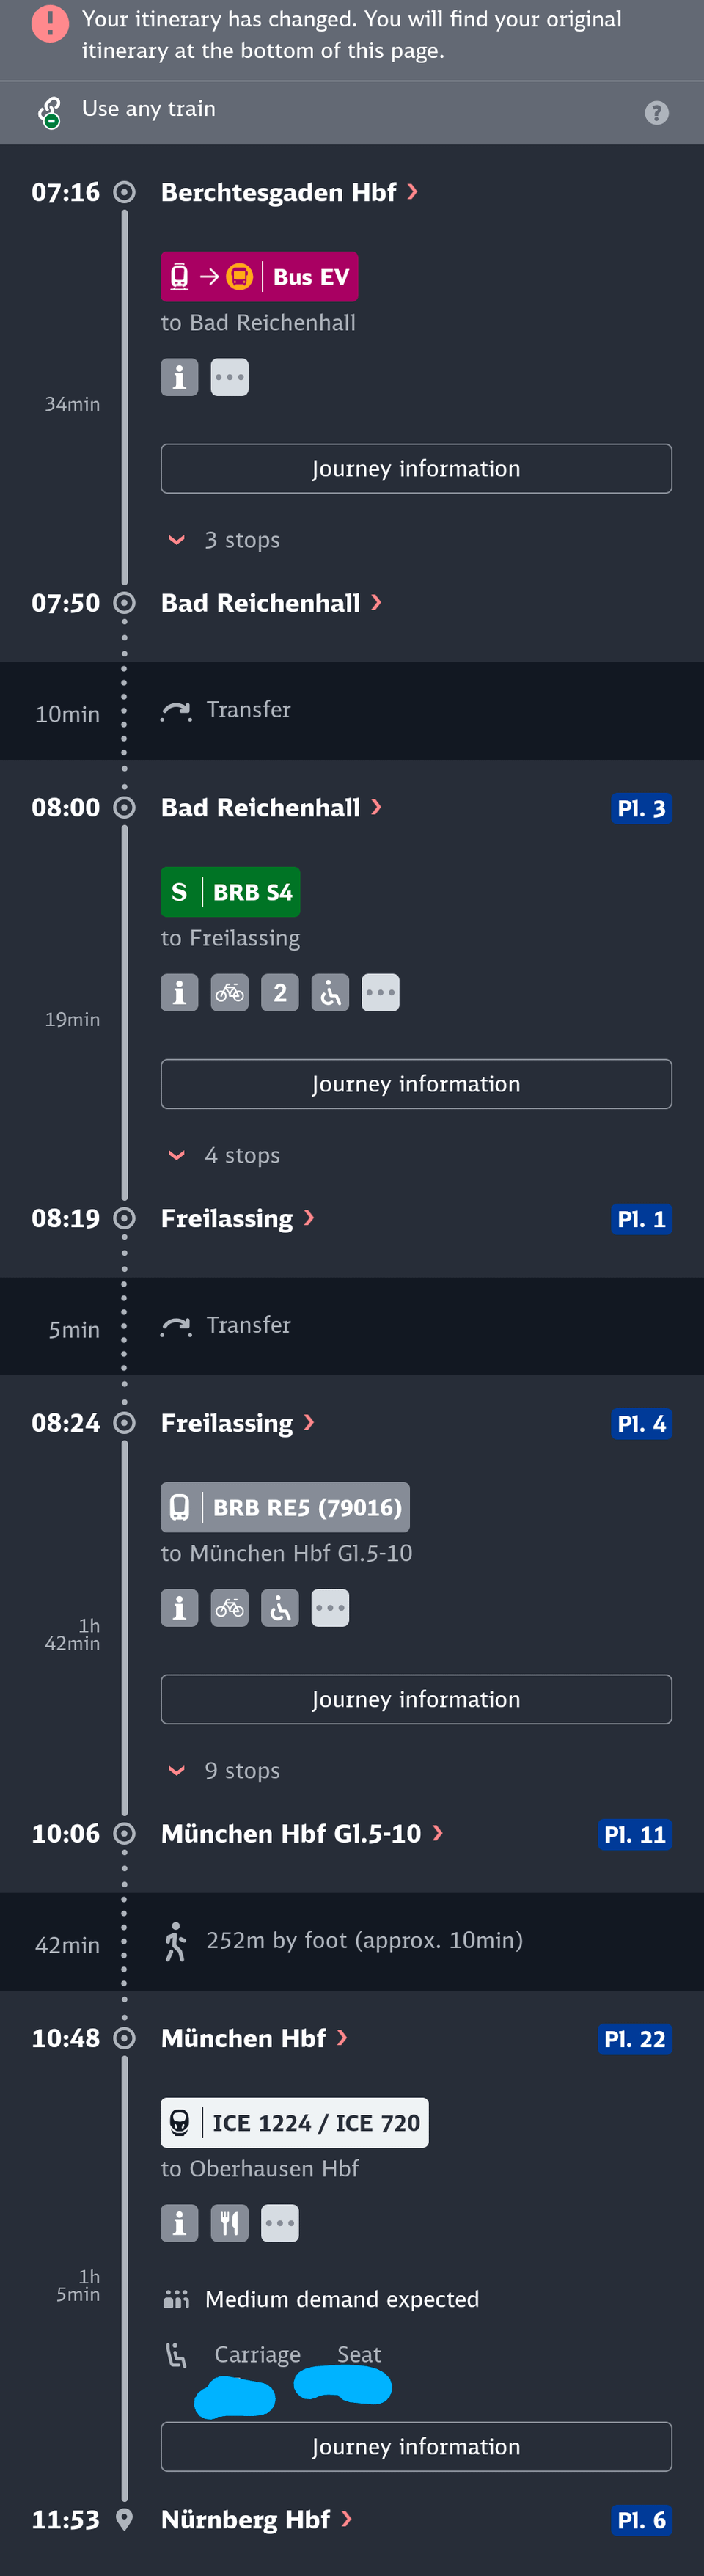Click info icon under Bus EV
This screenshot has width=704, height=2576.
[180, 377]
